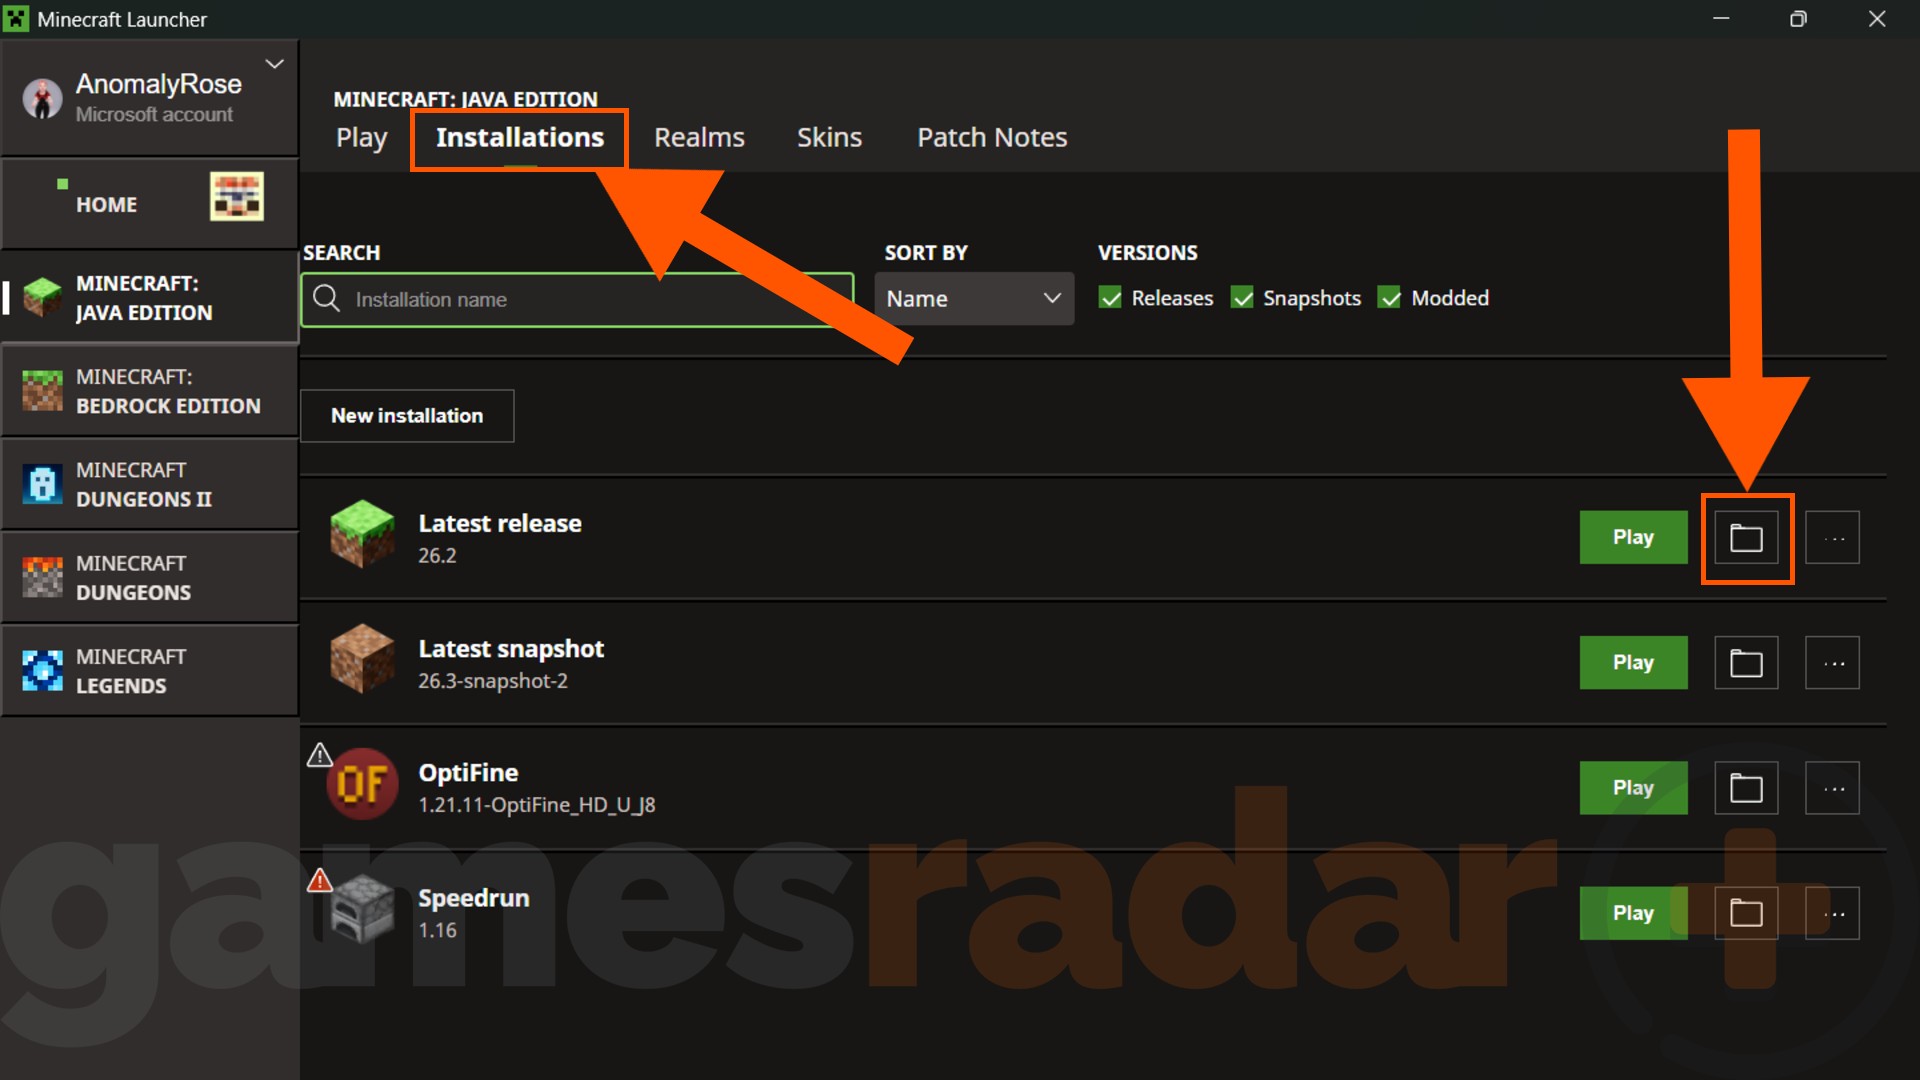
Task: Select Minecraft Legends in sidebar
Action: click(149, 671)
